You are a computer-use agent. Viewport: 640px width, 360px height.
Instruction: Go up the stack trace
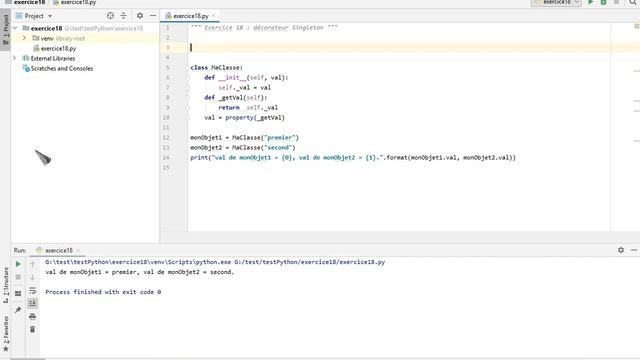pos(33,264)
